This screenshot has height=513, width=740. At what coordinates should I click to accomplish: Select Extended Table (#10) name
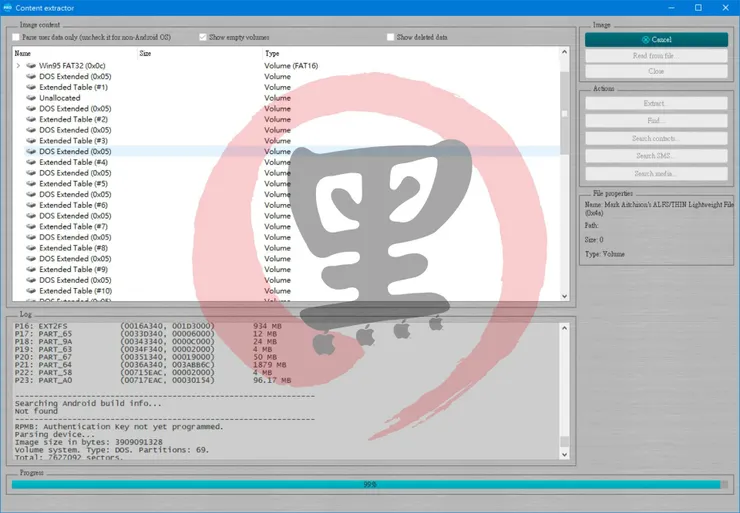[x=76, y=291]
